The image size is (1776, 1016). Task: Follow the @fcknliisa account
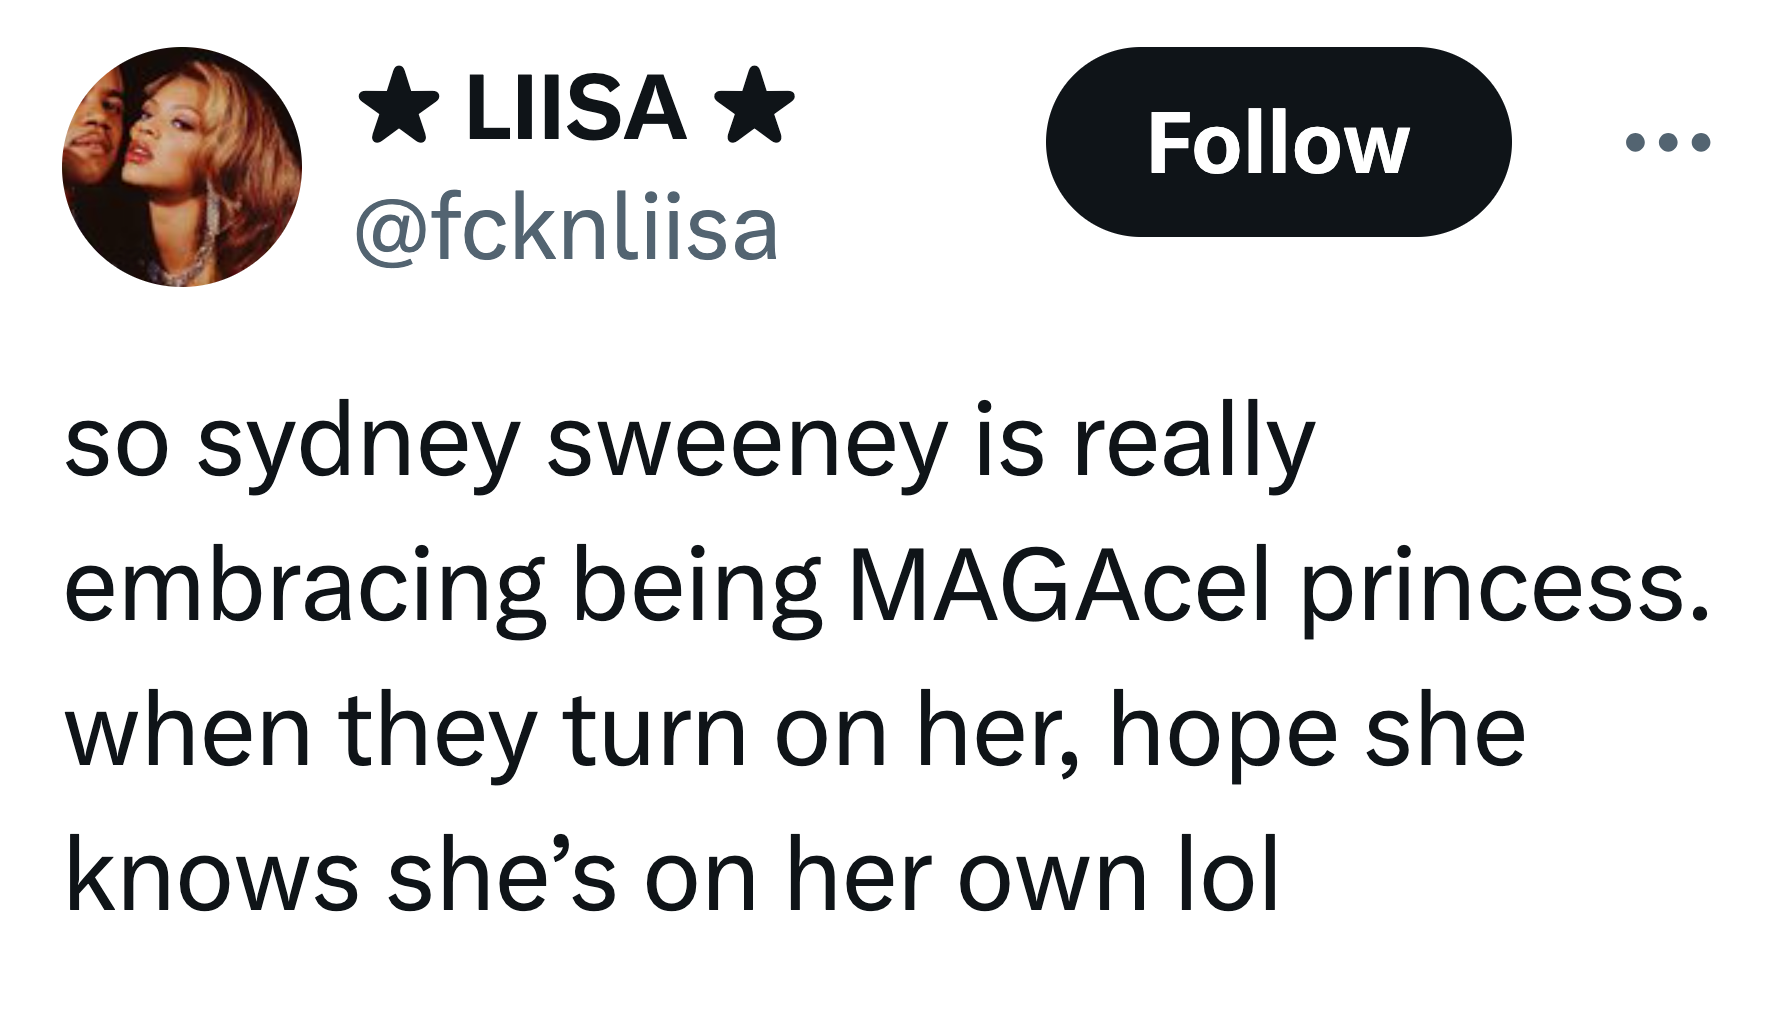(1277, 142)
